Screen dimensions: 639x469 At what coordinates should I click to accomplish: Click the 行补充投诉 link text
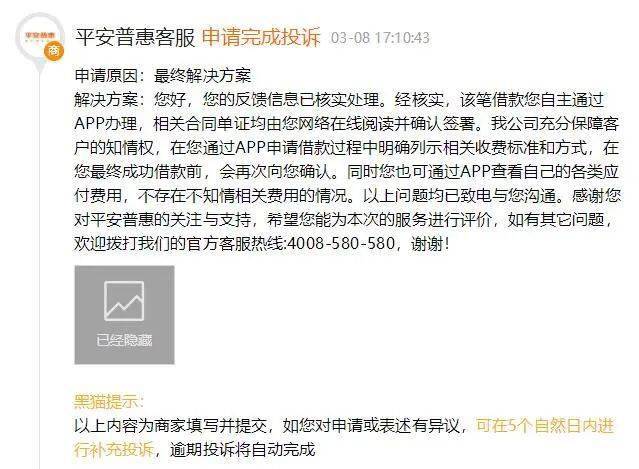[114, 449]
